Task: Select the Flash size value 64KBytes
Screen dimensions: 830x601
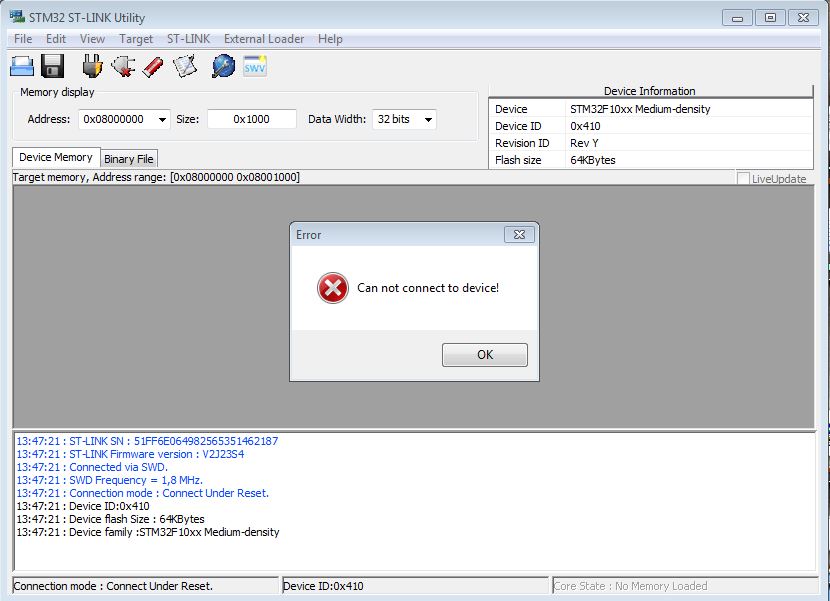Action: [x=592, y=160]
